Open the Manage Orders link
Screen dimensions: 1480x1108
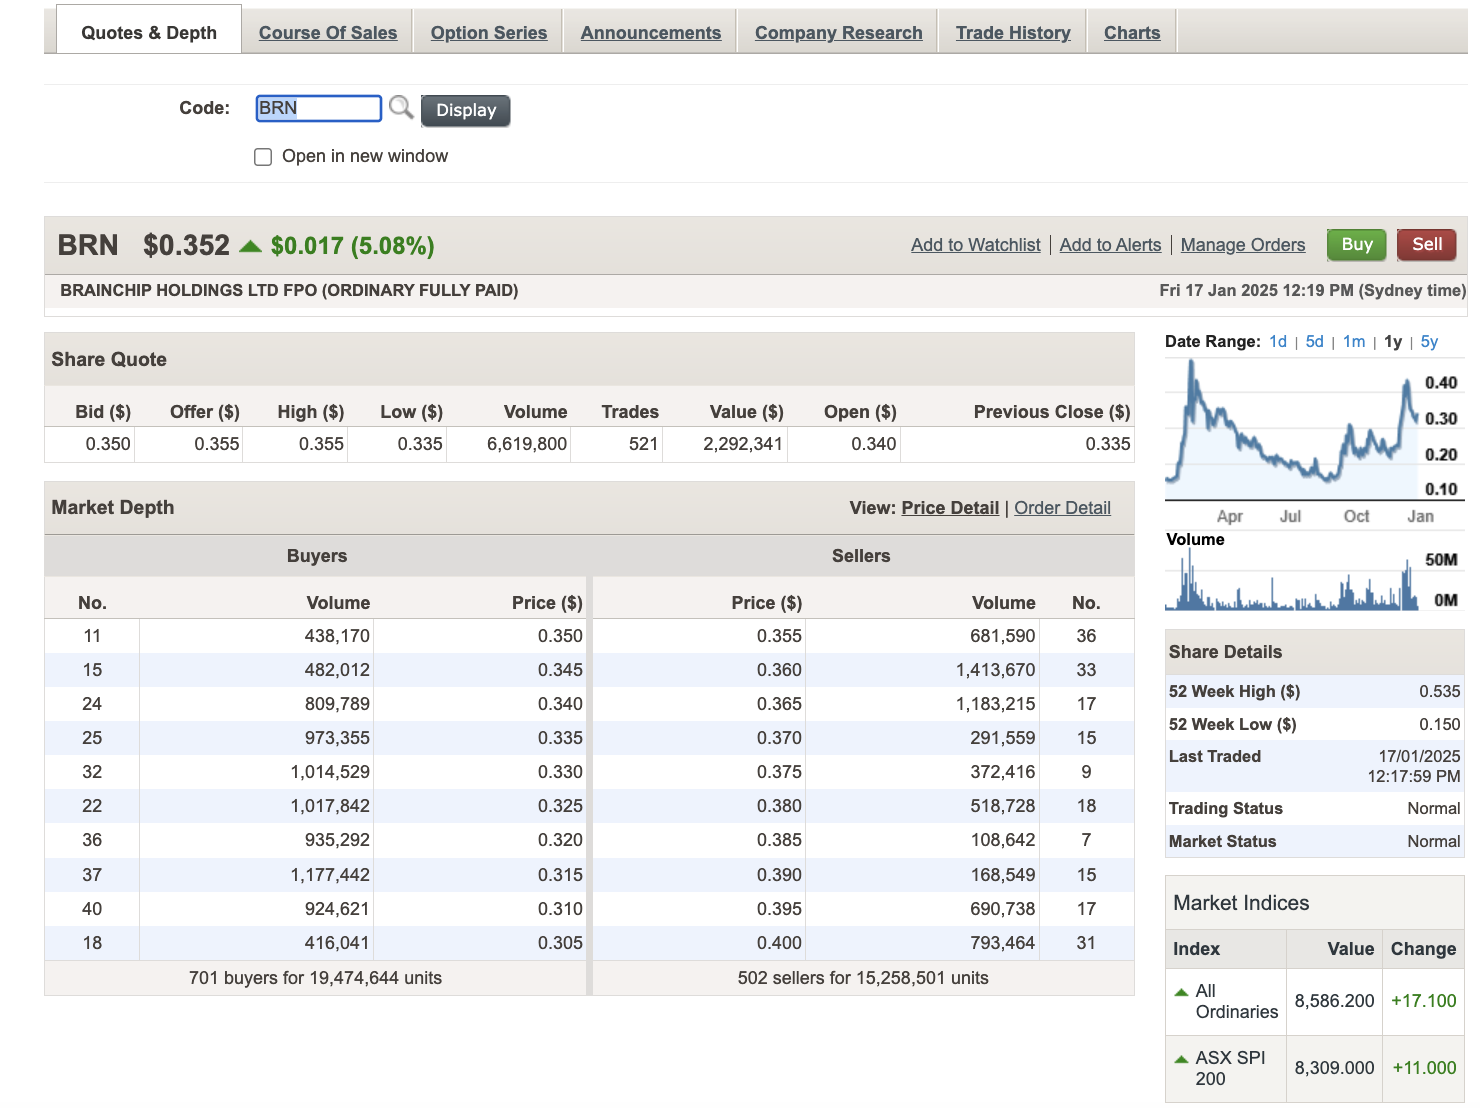point(1243,245)
